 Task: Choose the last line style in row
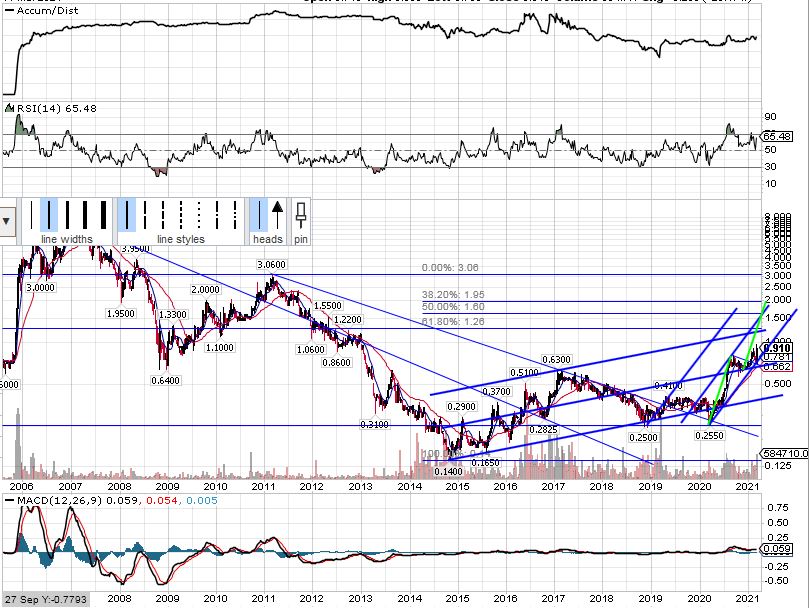[232, 215]
